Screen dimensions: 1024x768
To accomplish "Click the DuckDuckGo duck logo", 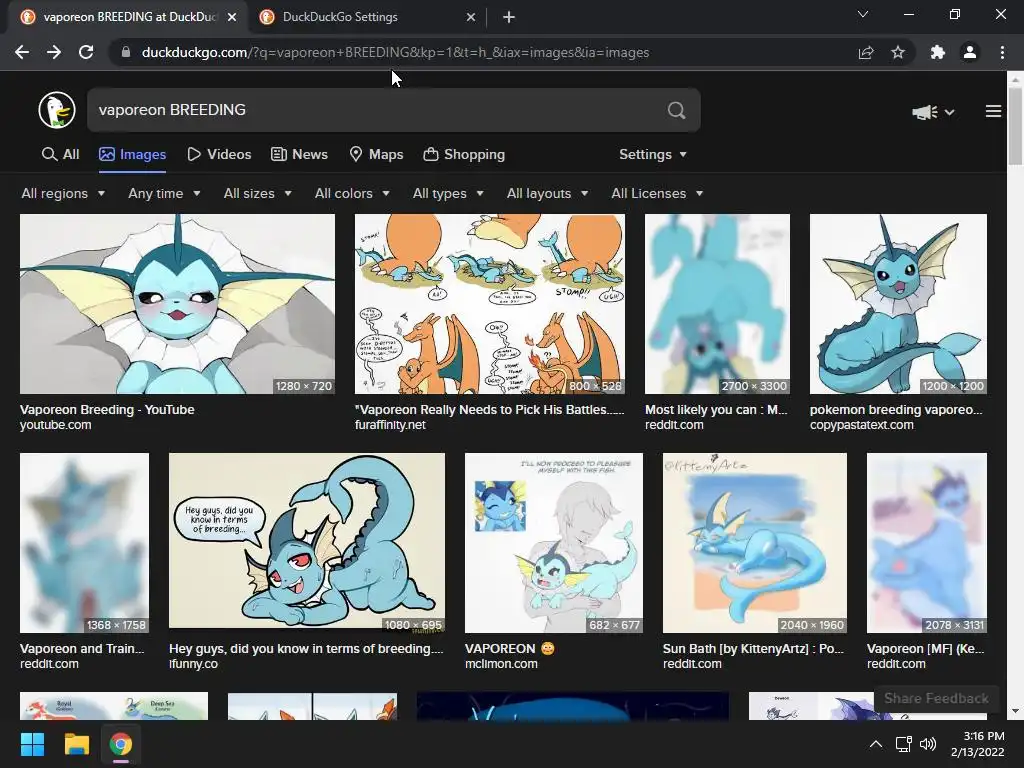I will [x=57, y=110].
